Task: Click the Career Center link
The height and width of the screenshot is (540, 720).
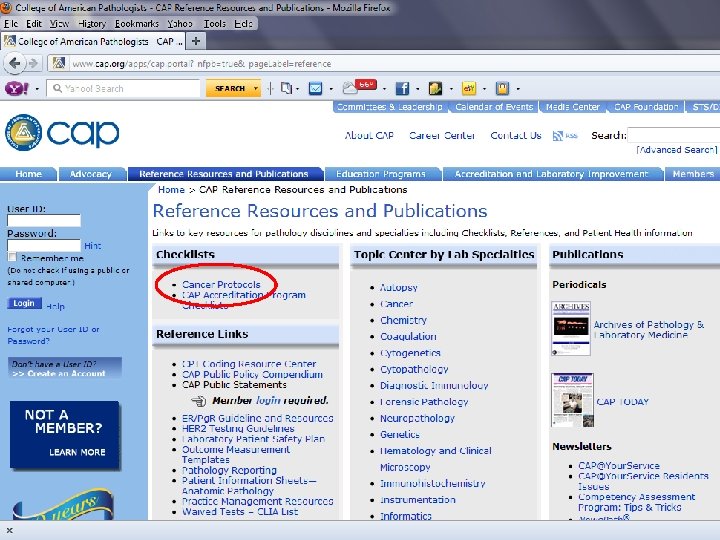Action: pyautogui.click(x=442, y=135)
